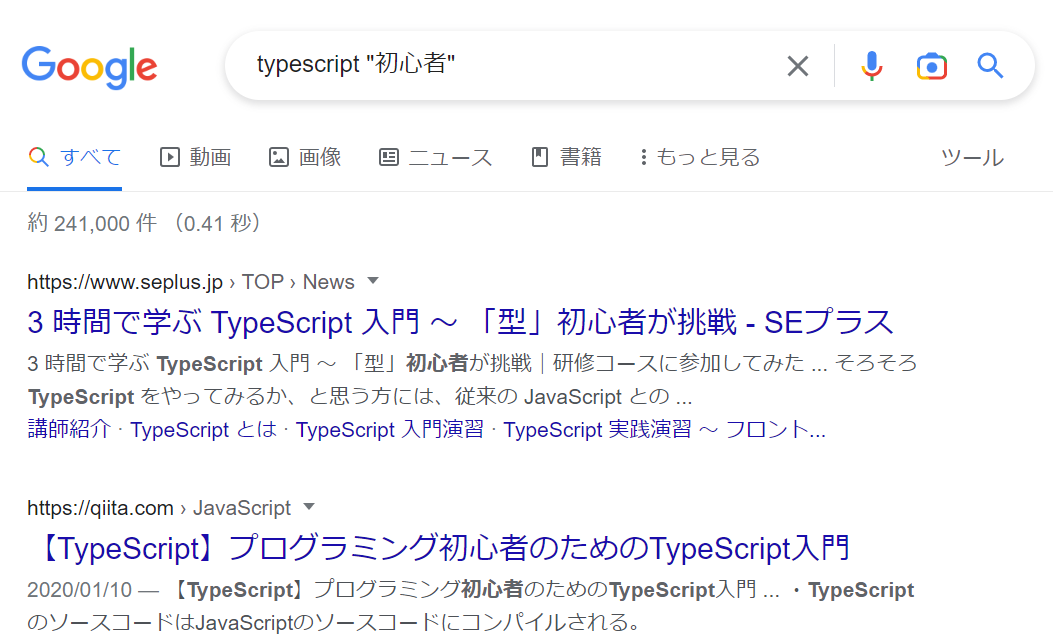
Task: Click the magnifying glass to search
Action: coord(989,65)
